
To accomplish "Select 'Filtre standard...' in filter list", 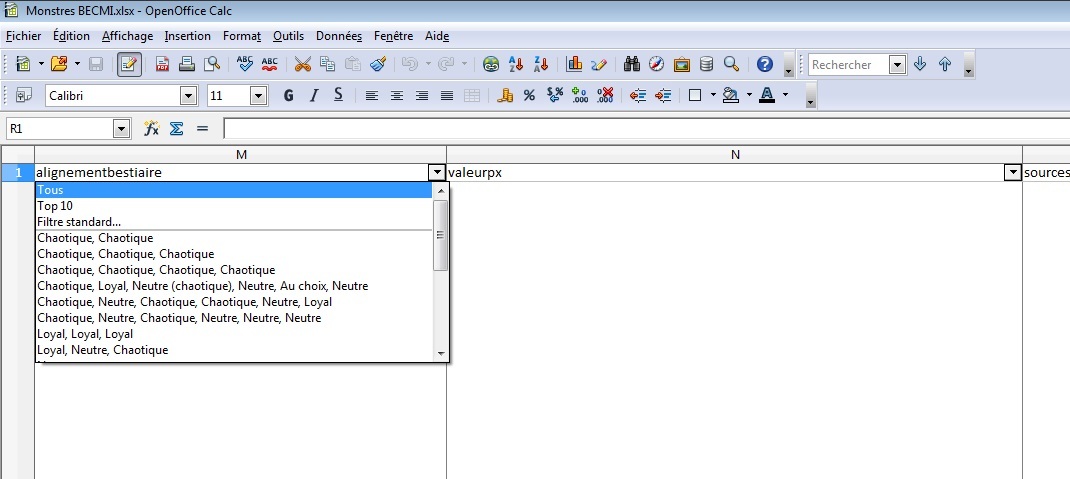I will pyautogui.click(x=234, y=222).
